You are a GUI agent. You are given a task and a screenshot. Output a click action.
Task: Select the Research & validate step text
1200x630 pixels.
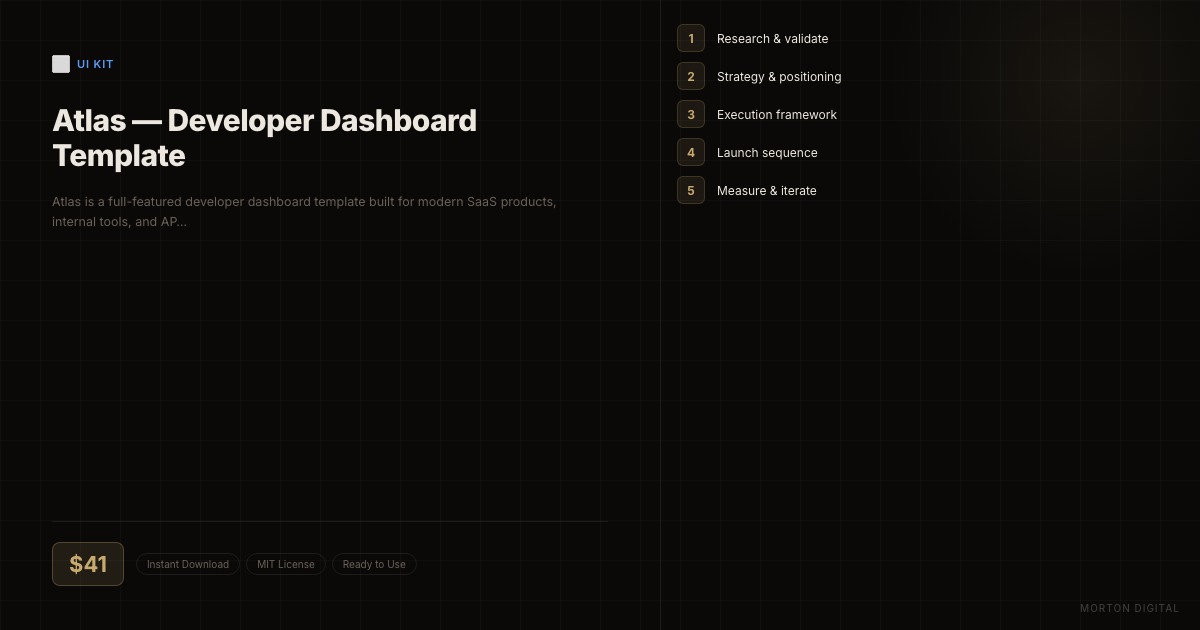pos(772,39)
